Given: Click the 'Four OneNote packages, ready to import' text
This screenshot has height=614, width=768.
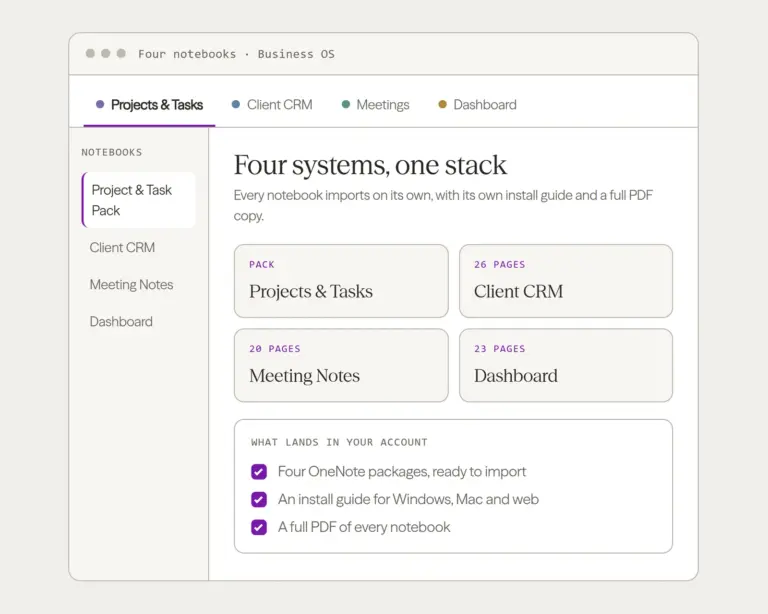Looking at the screenshot, I should [402, 472].
